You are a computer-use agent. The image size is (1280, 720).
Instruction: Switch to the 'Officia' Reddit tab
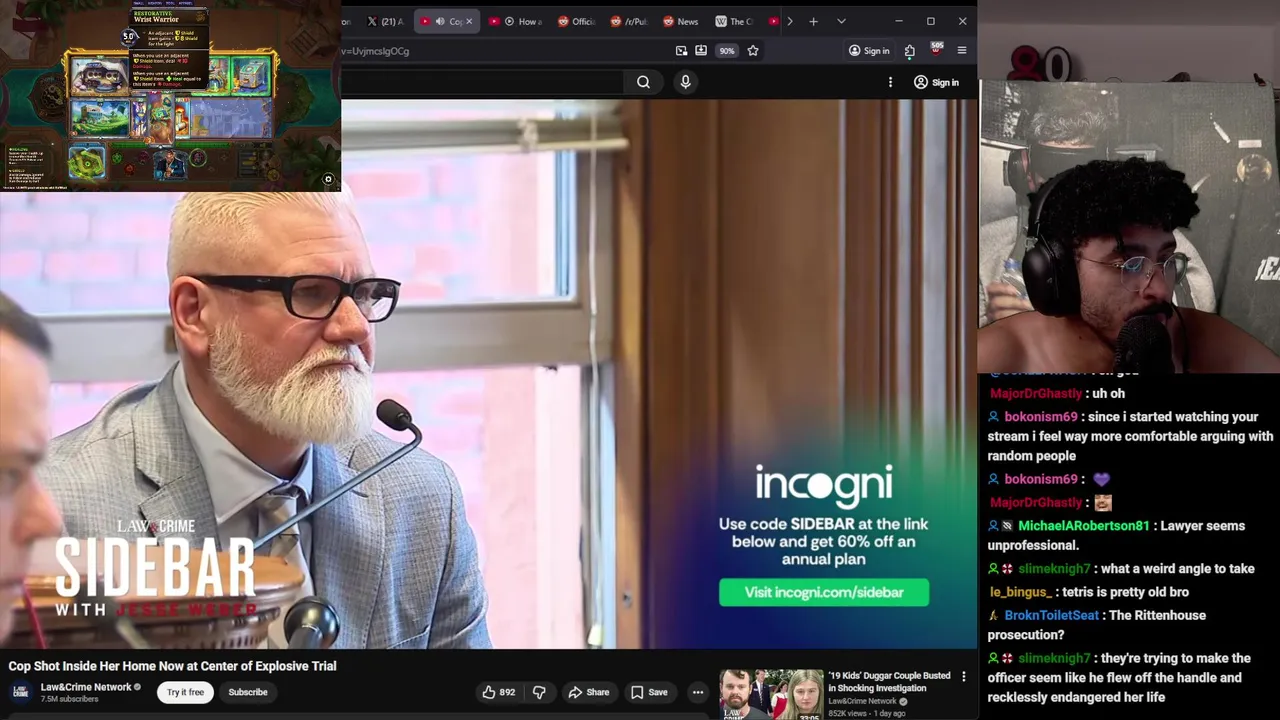coord(577,21)
